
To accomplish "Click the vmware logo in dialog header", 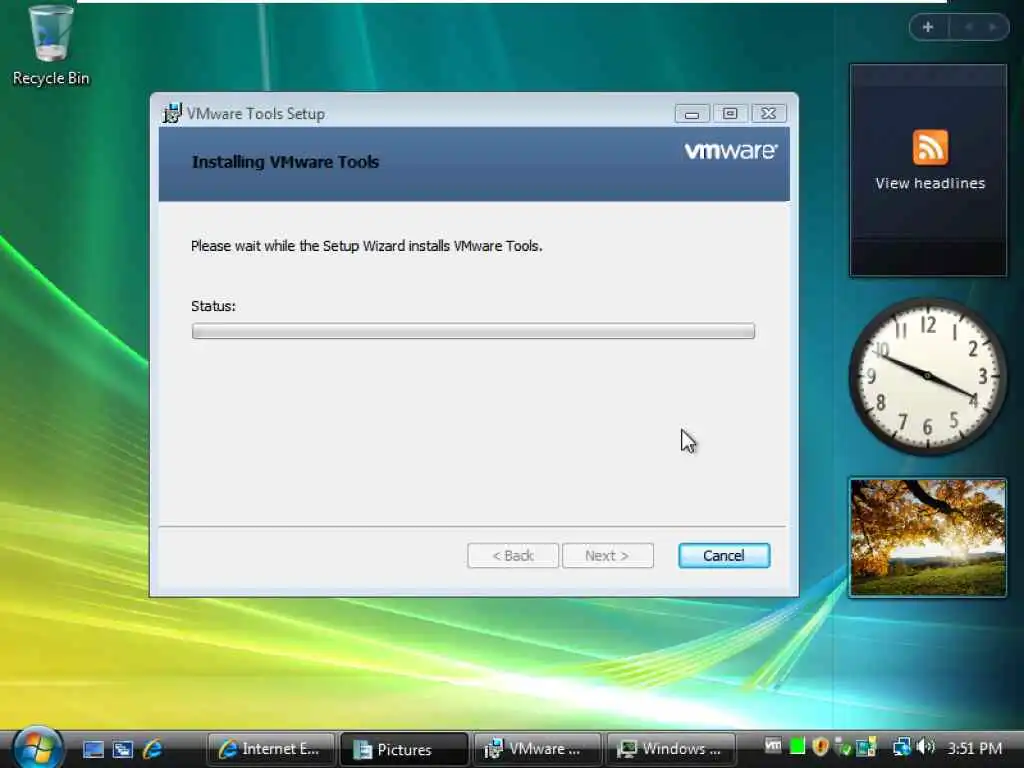I will (731, 151).
